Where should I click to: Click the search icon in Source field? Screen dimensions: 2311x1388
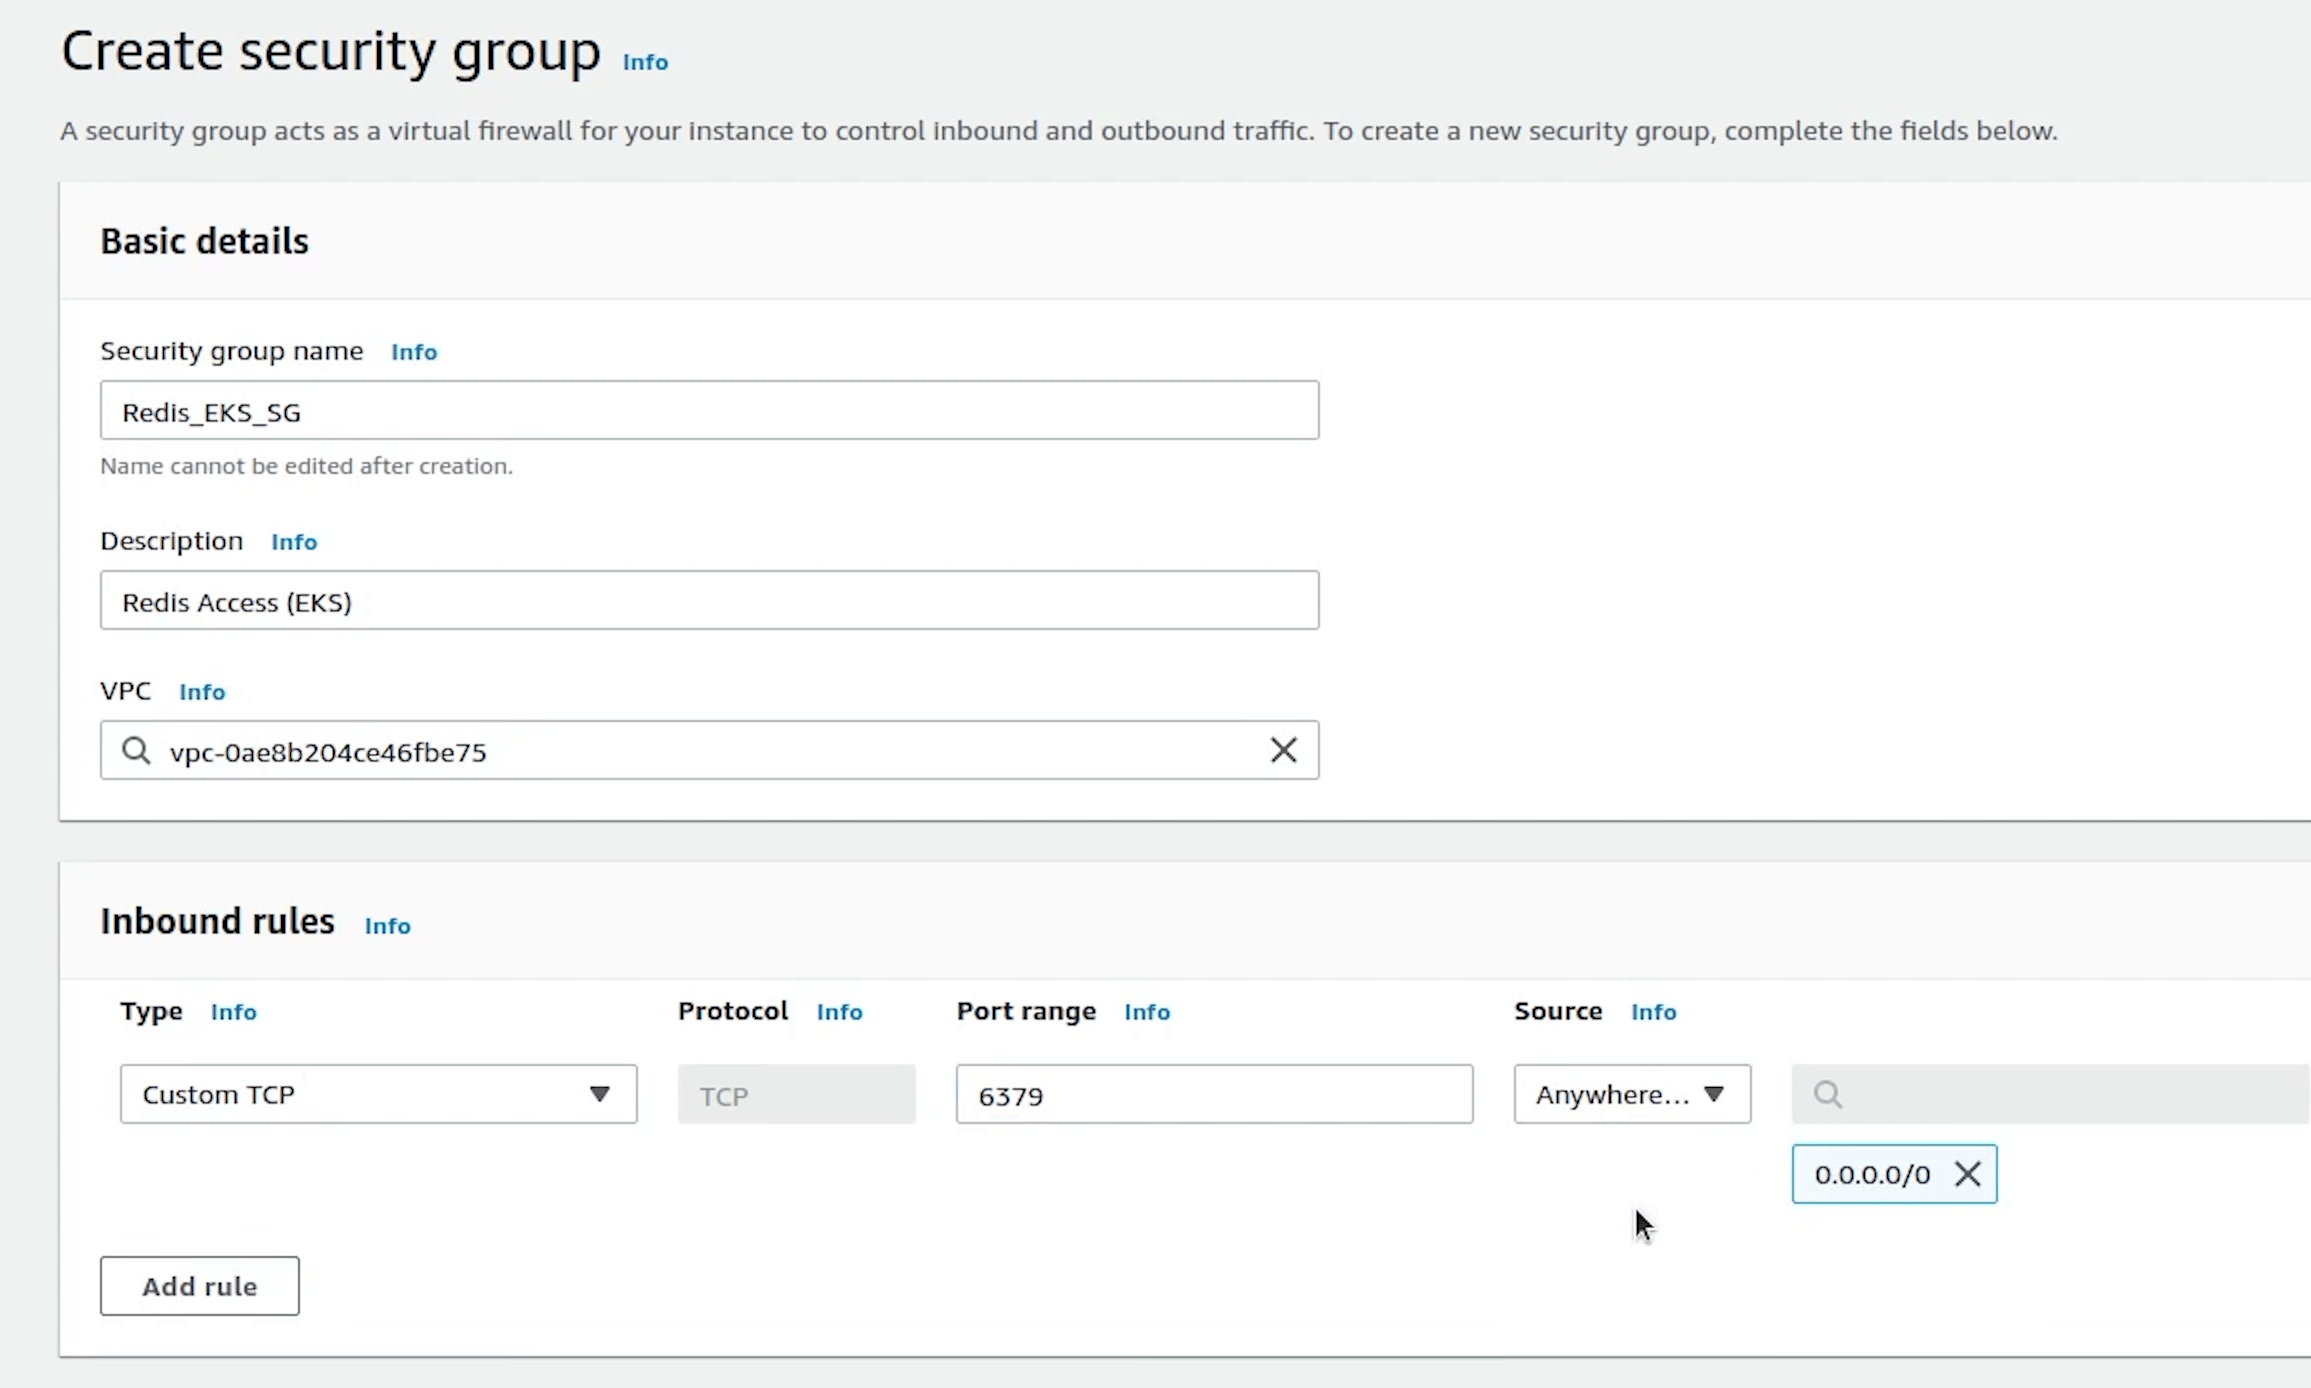[1829, 1094]
